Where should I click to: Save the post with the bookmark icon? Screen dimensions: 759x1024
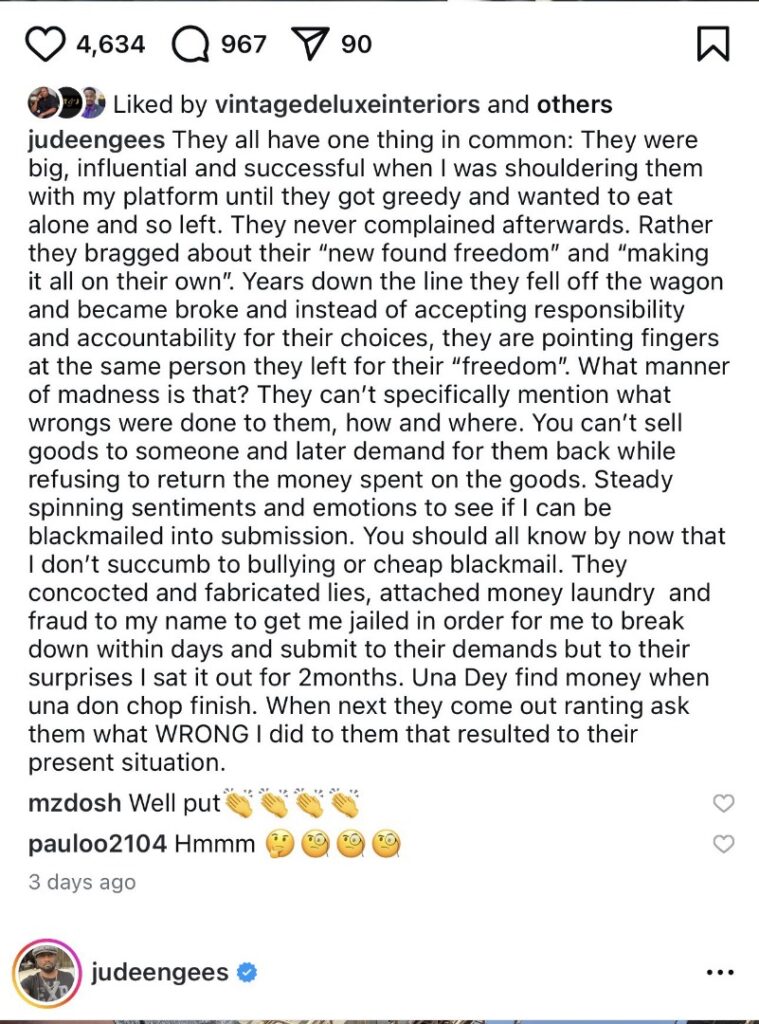713,44
